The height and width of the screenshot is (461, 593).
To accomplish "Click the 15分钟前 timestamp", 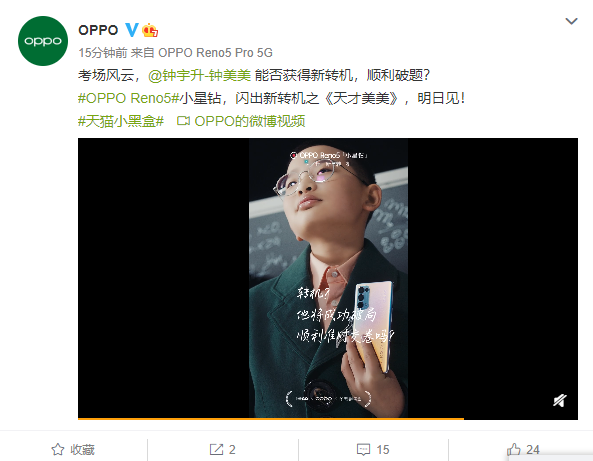I will tap(103, 53).
